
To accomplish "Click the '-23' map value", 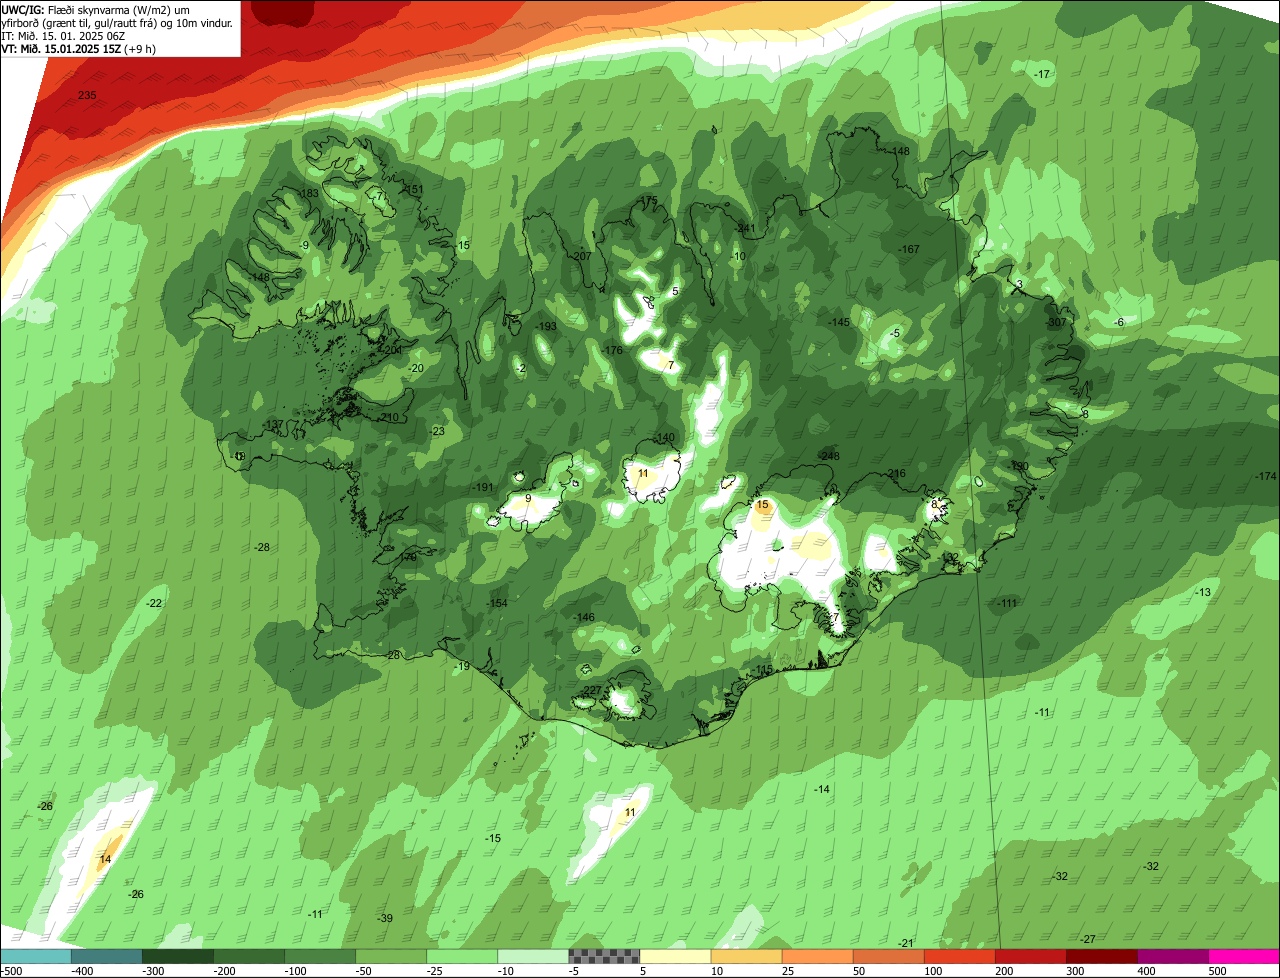I will tap(437, 432).
